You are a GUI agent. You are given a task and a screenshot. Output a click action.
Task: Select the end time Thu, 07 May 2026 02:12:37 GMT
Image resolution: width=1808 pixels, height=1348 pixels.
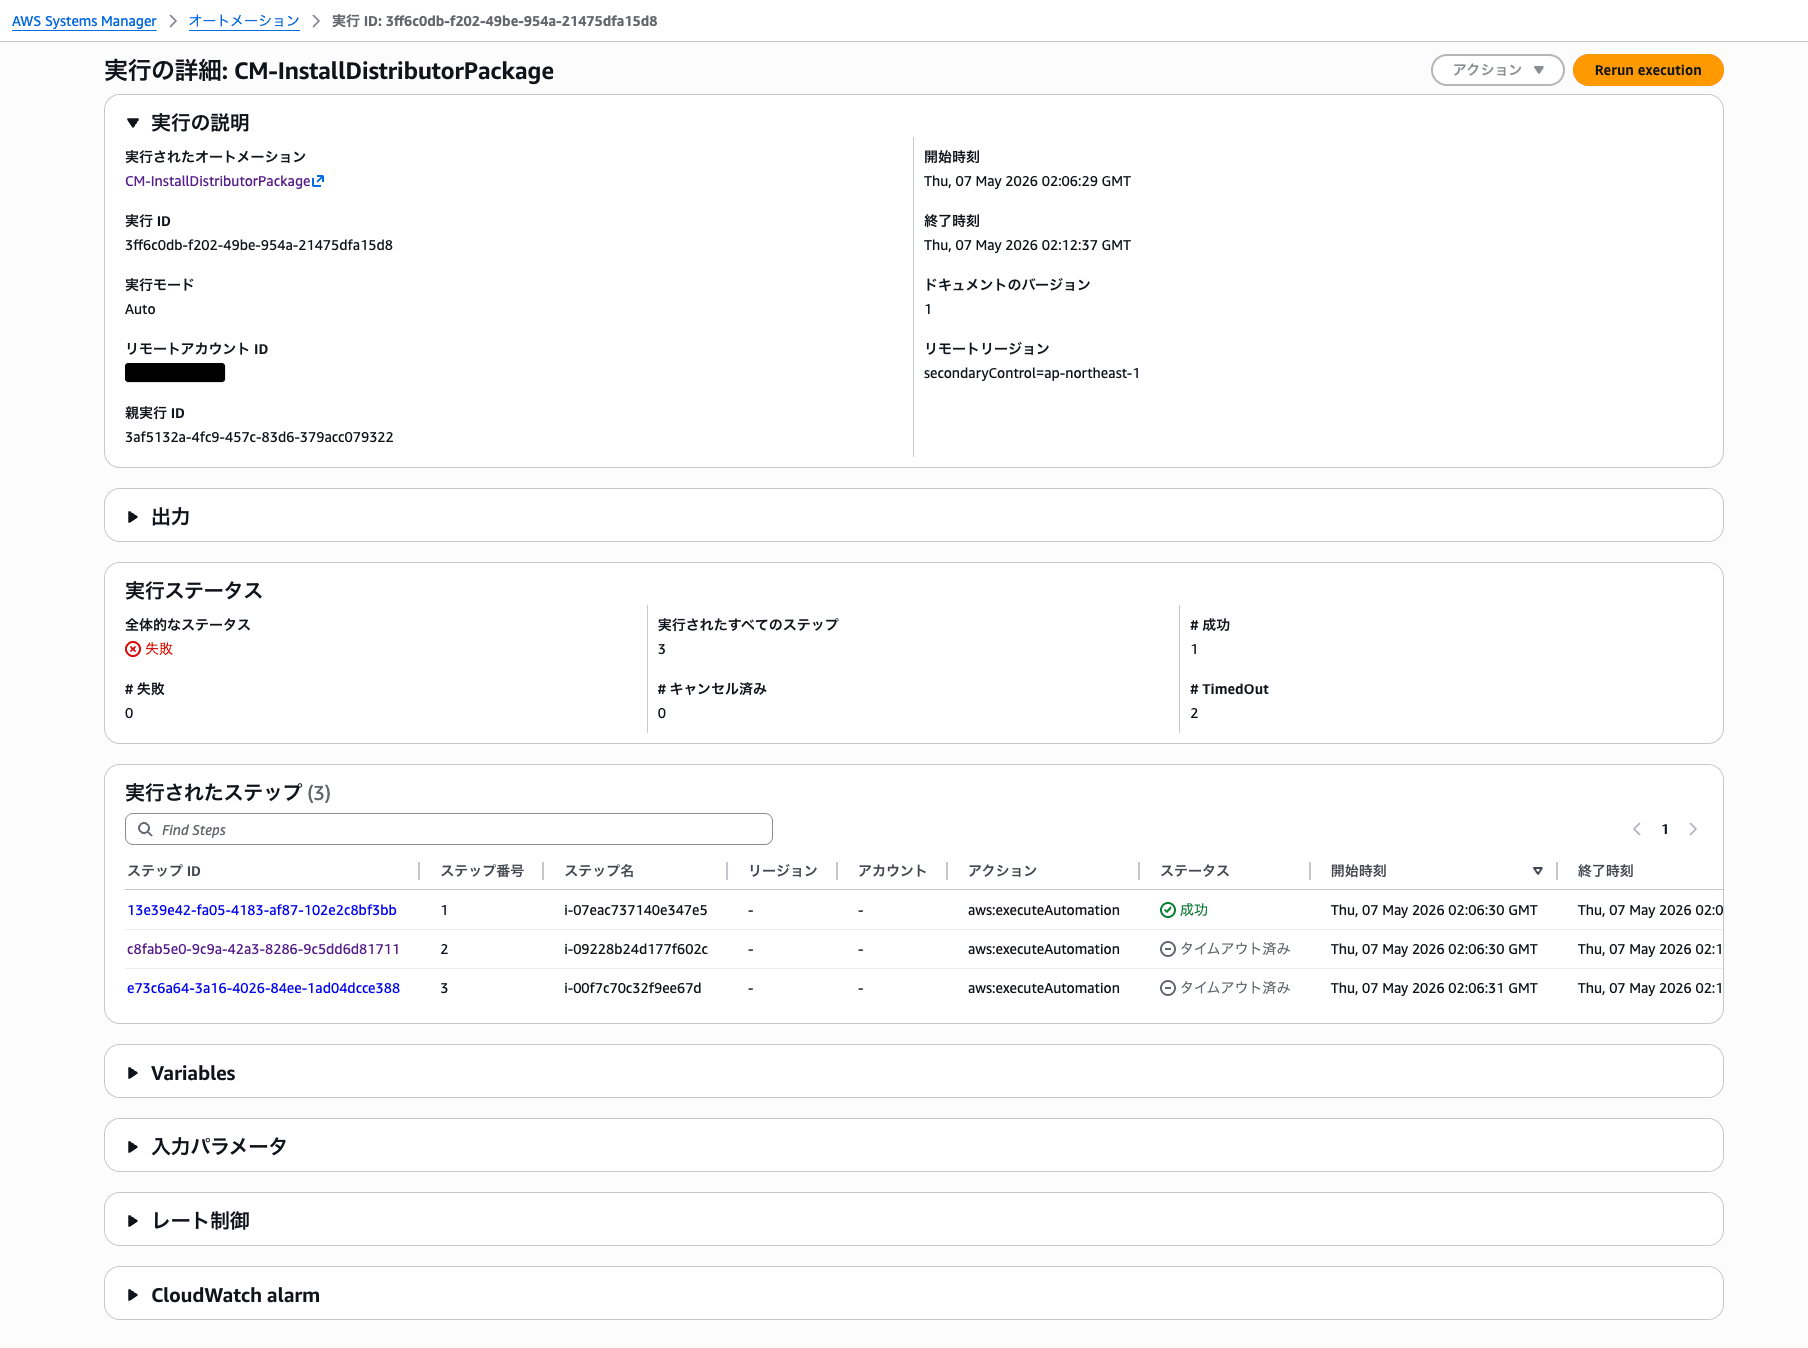pos(1027,245)
